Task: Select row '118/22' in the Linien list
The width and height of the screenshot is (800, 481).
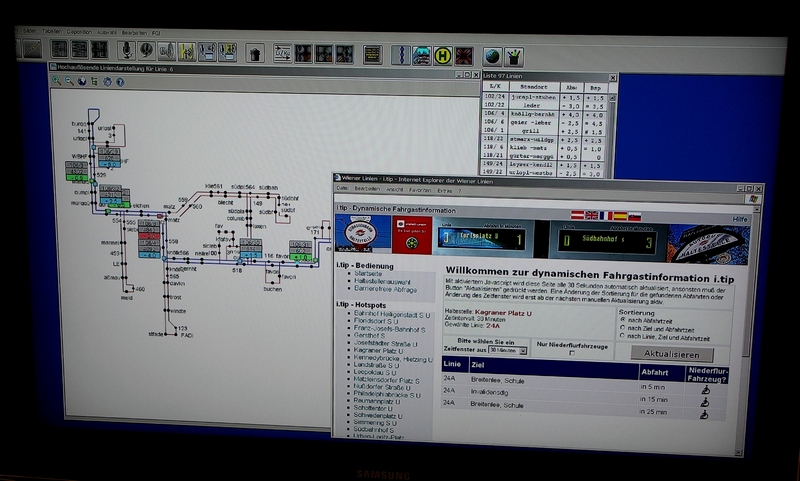Action: (543, 139)
